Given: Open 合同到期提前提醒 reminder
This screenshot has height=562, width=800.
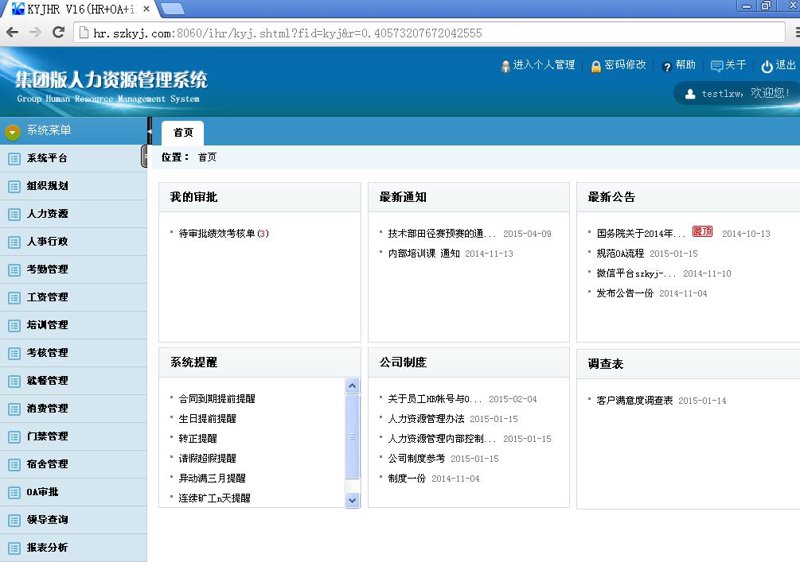Looking at the screenshot, I should [x=217, y=399].
